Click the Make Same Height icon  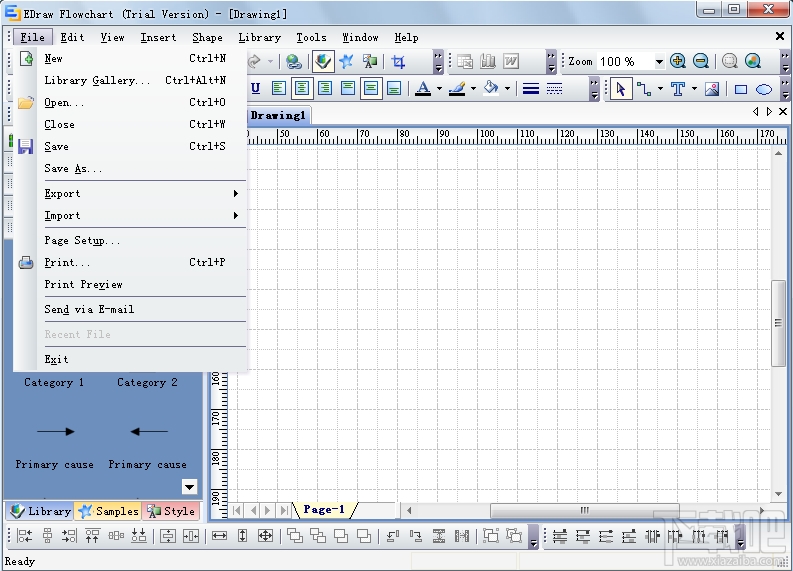[242, 536]
